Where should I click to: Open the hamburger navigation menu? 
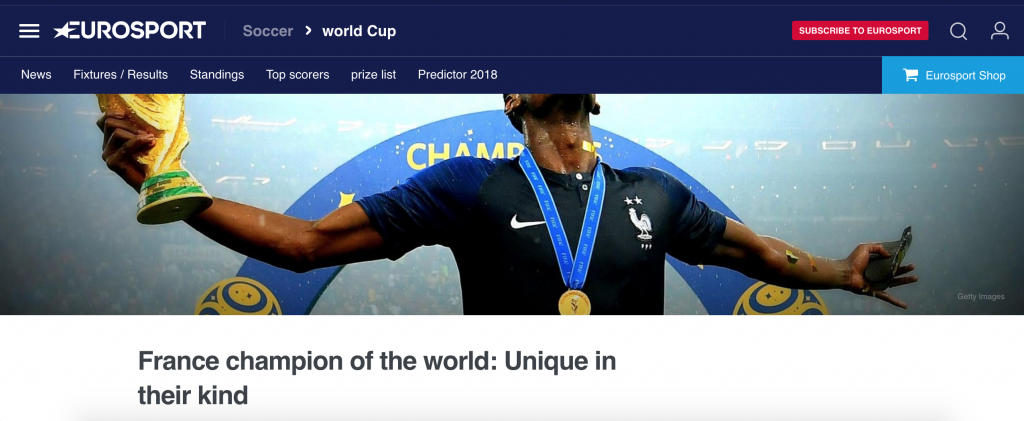pos(29,31)
